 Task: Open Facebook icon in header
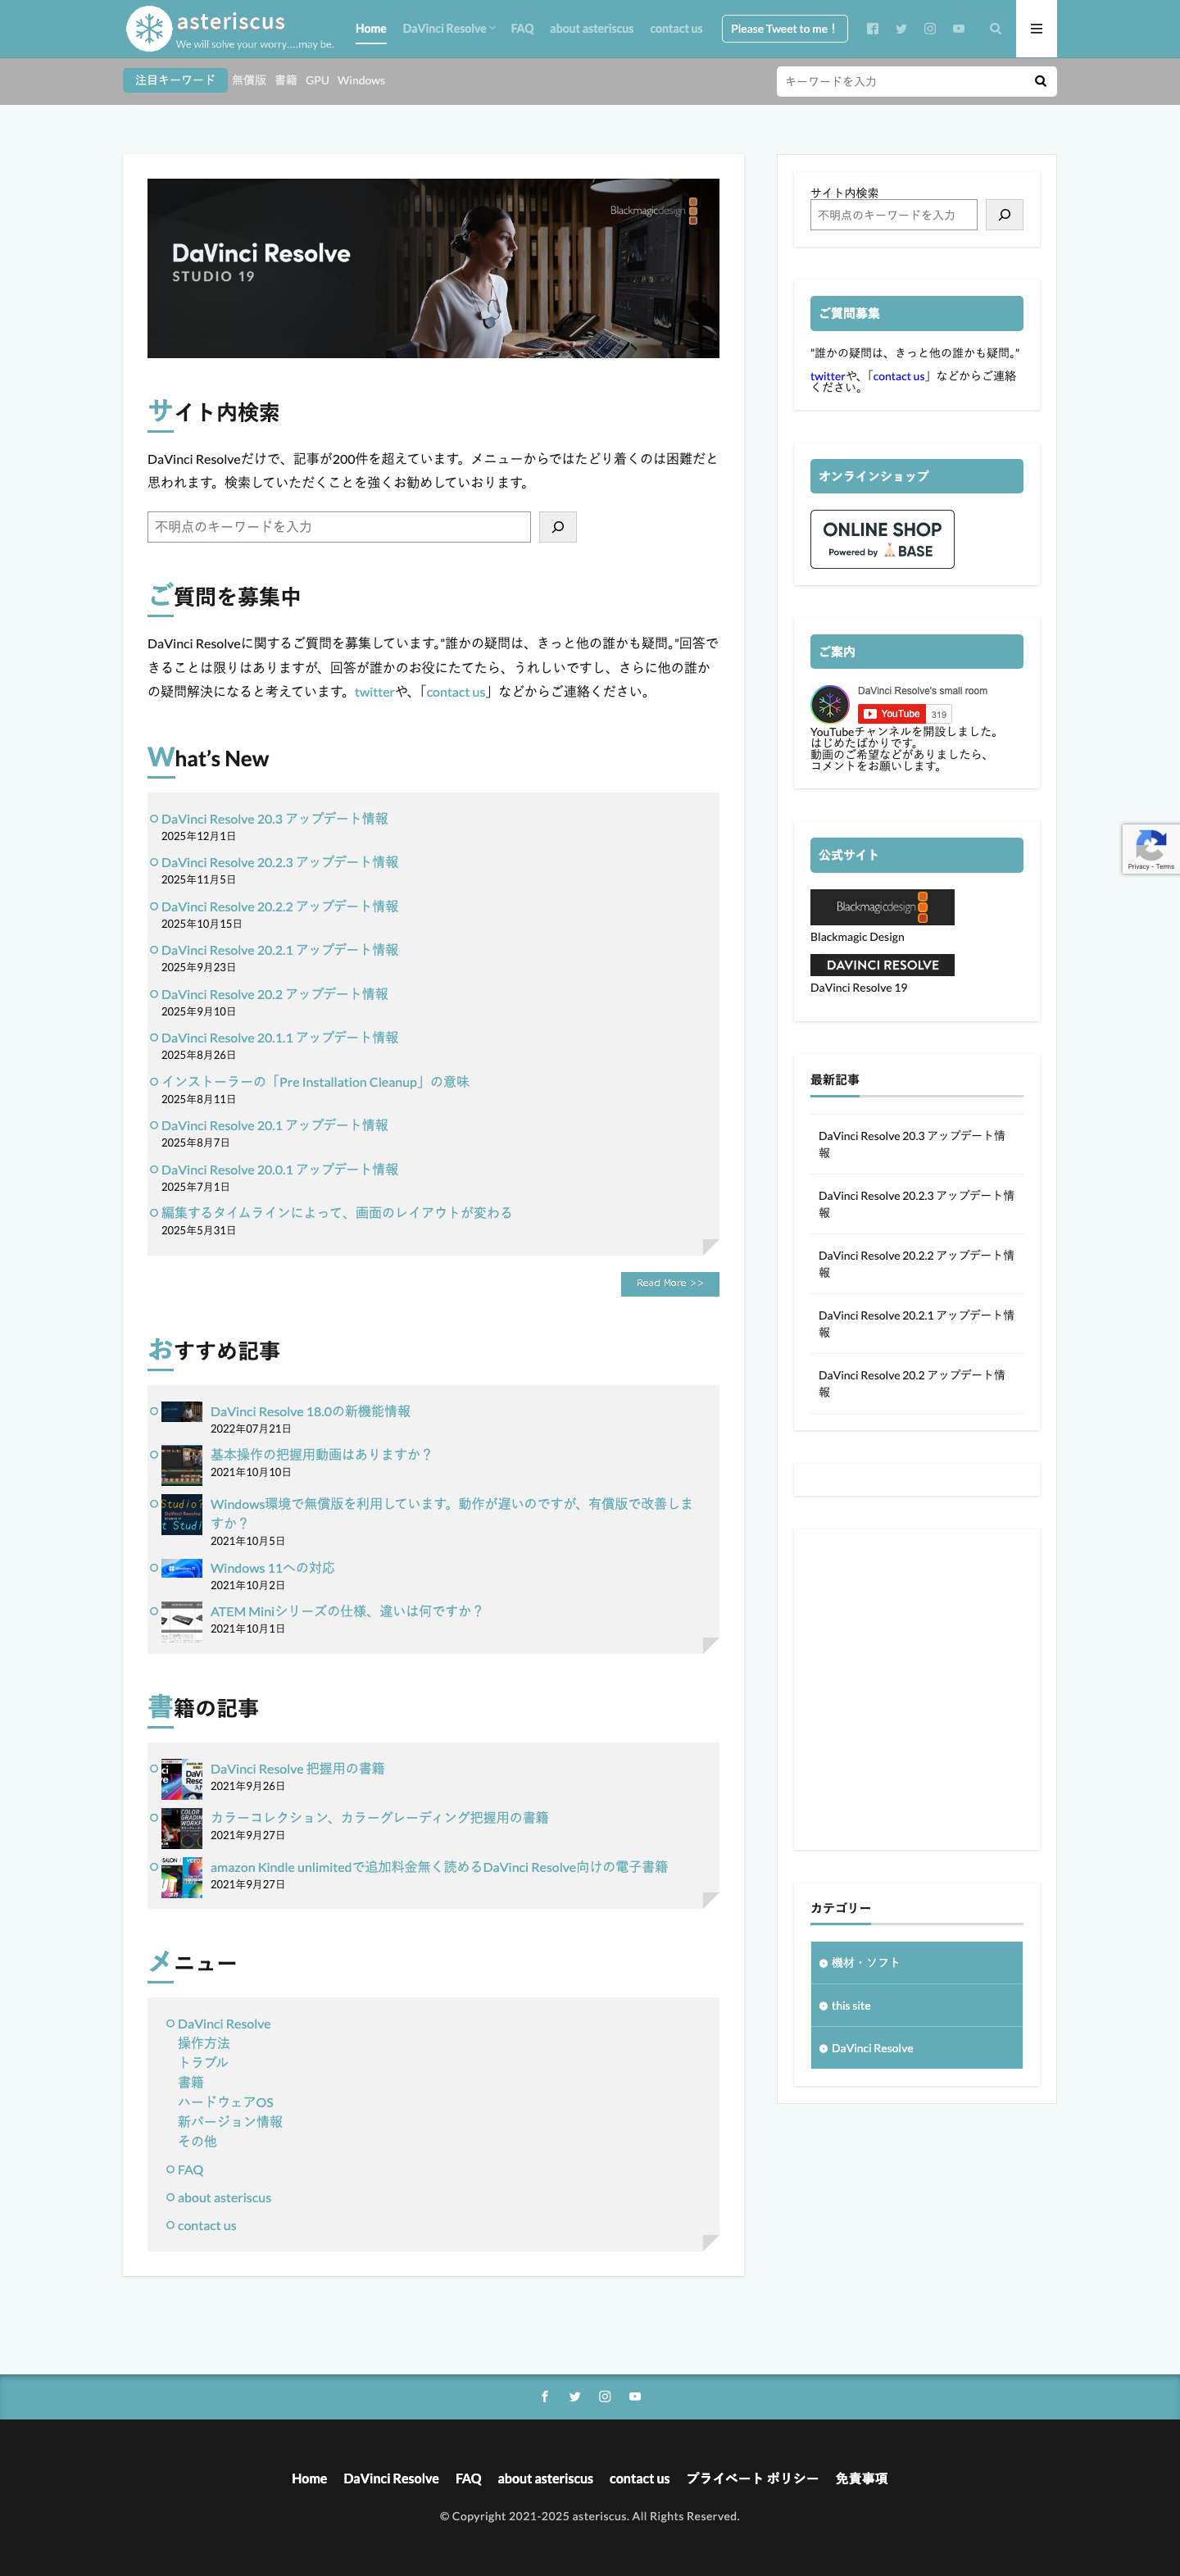point(872,29)
